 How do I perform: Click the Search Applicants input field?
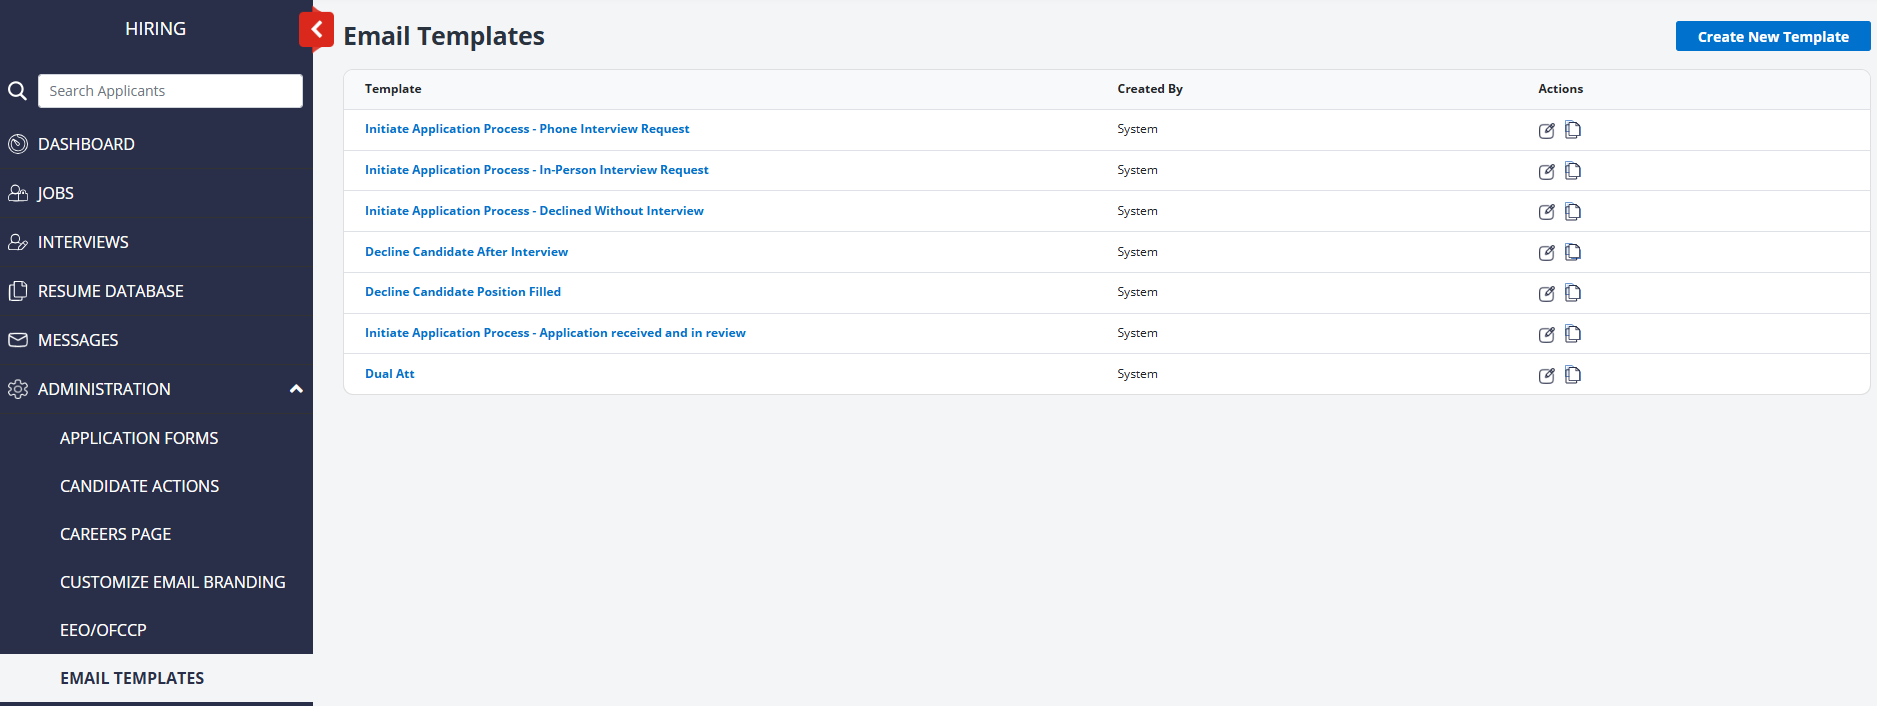coord(170,91)
